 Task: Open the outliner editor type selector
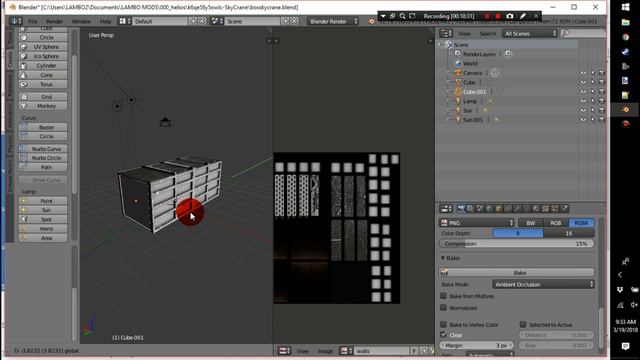point(446,34)
